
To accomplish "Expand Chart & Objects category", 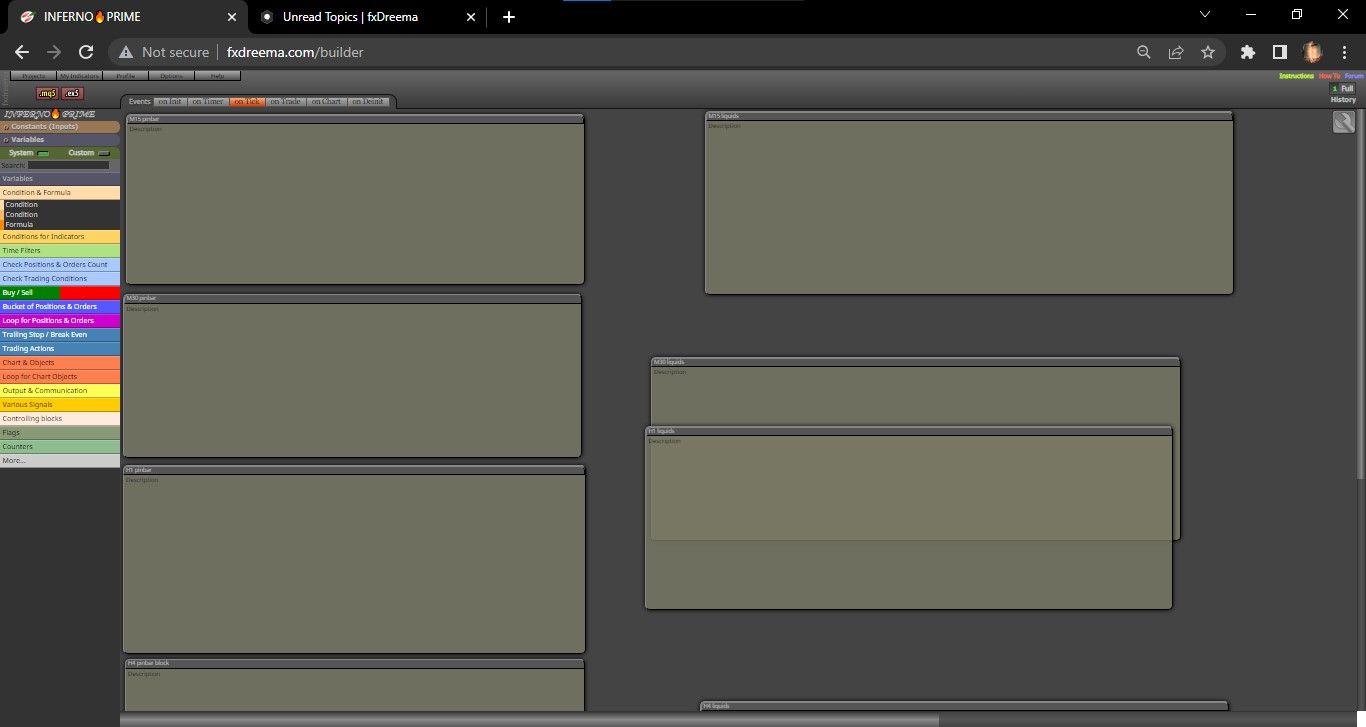I will 60,363.
